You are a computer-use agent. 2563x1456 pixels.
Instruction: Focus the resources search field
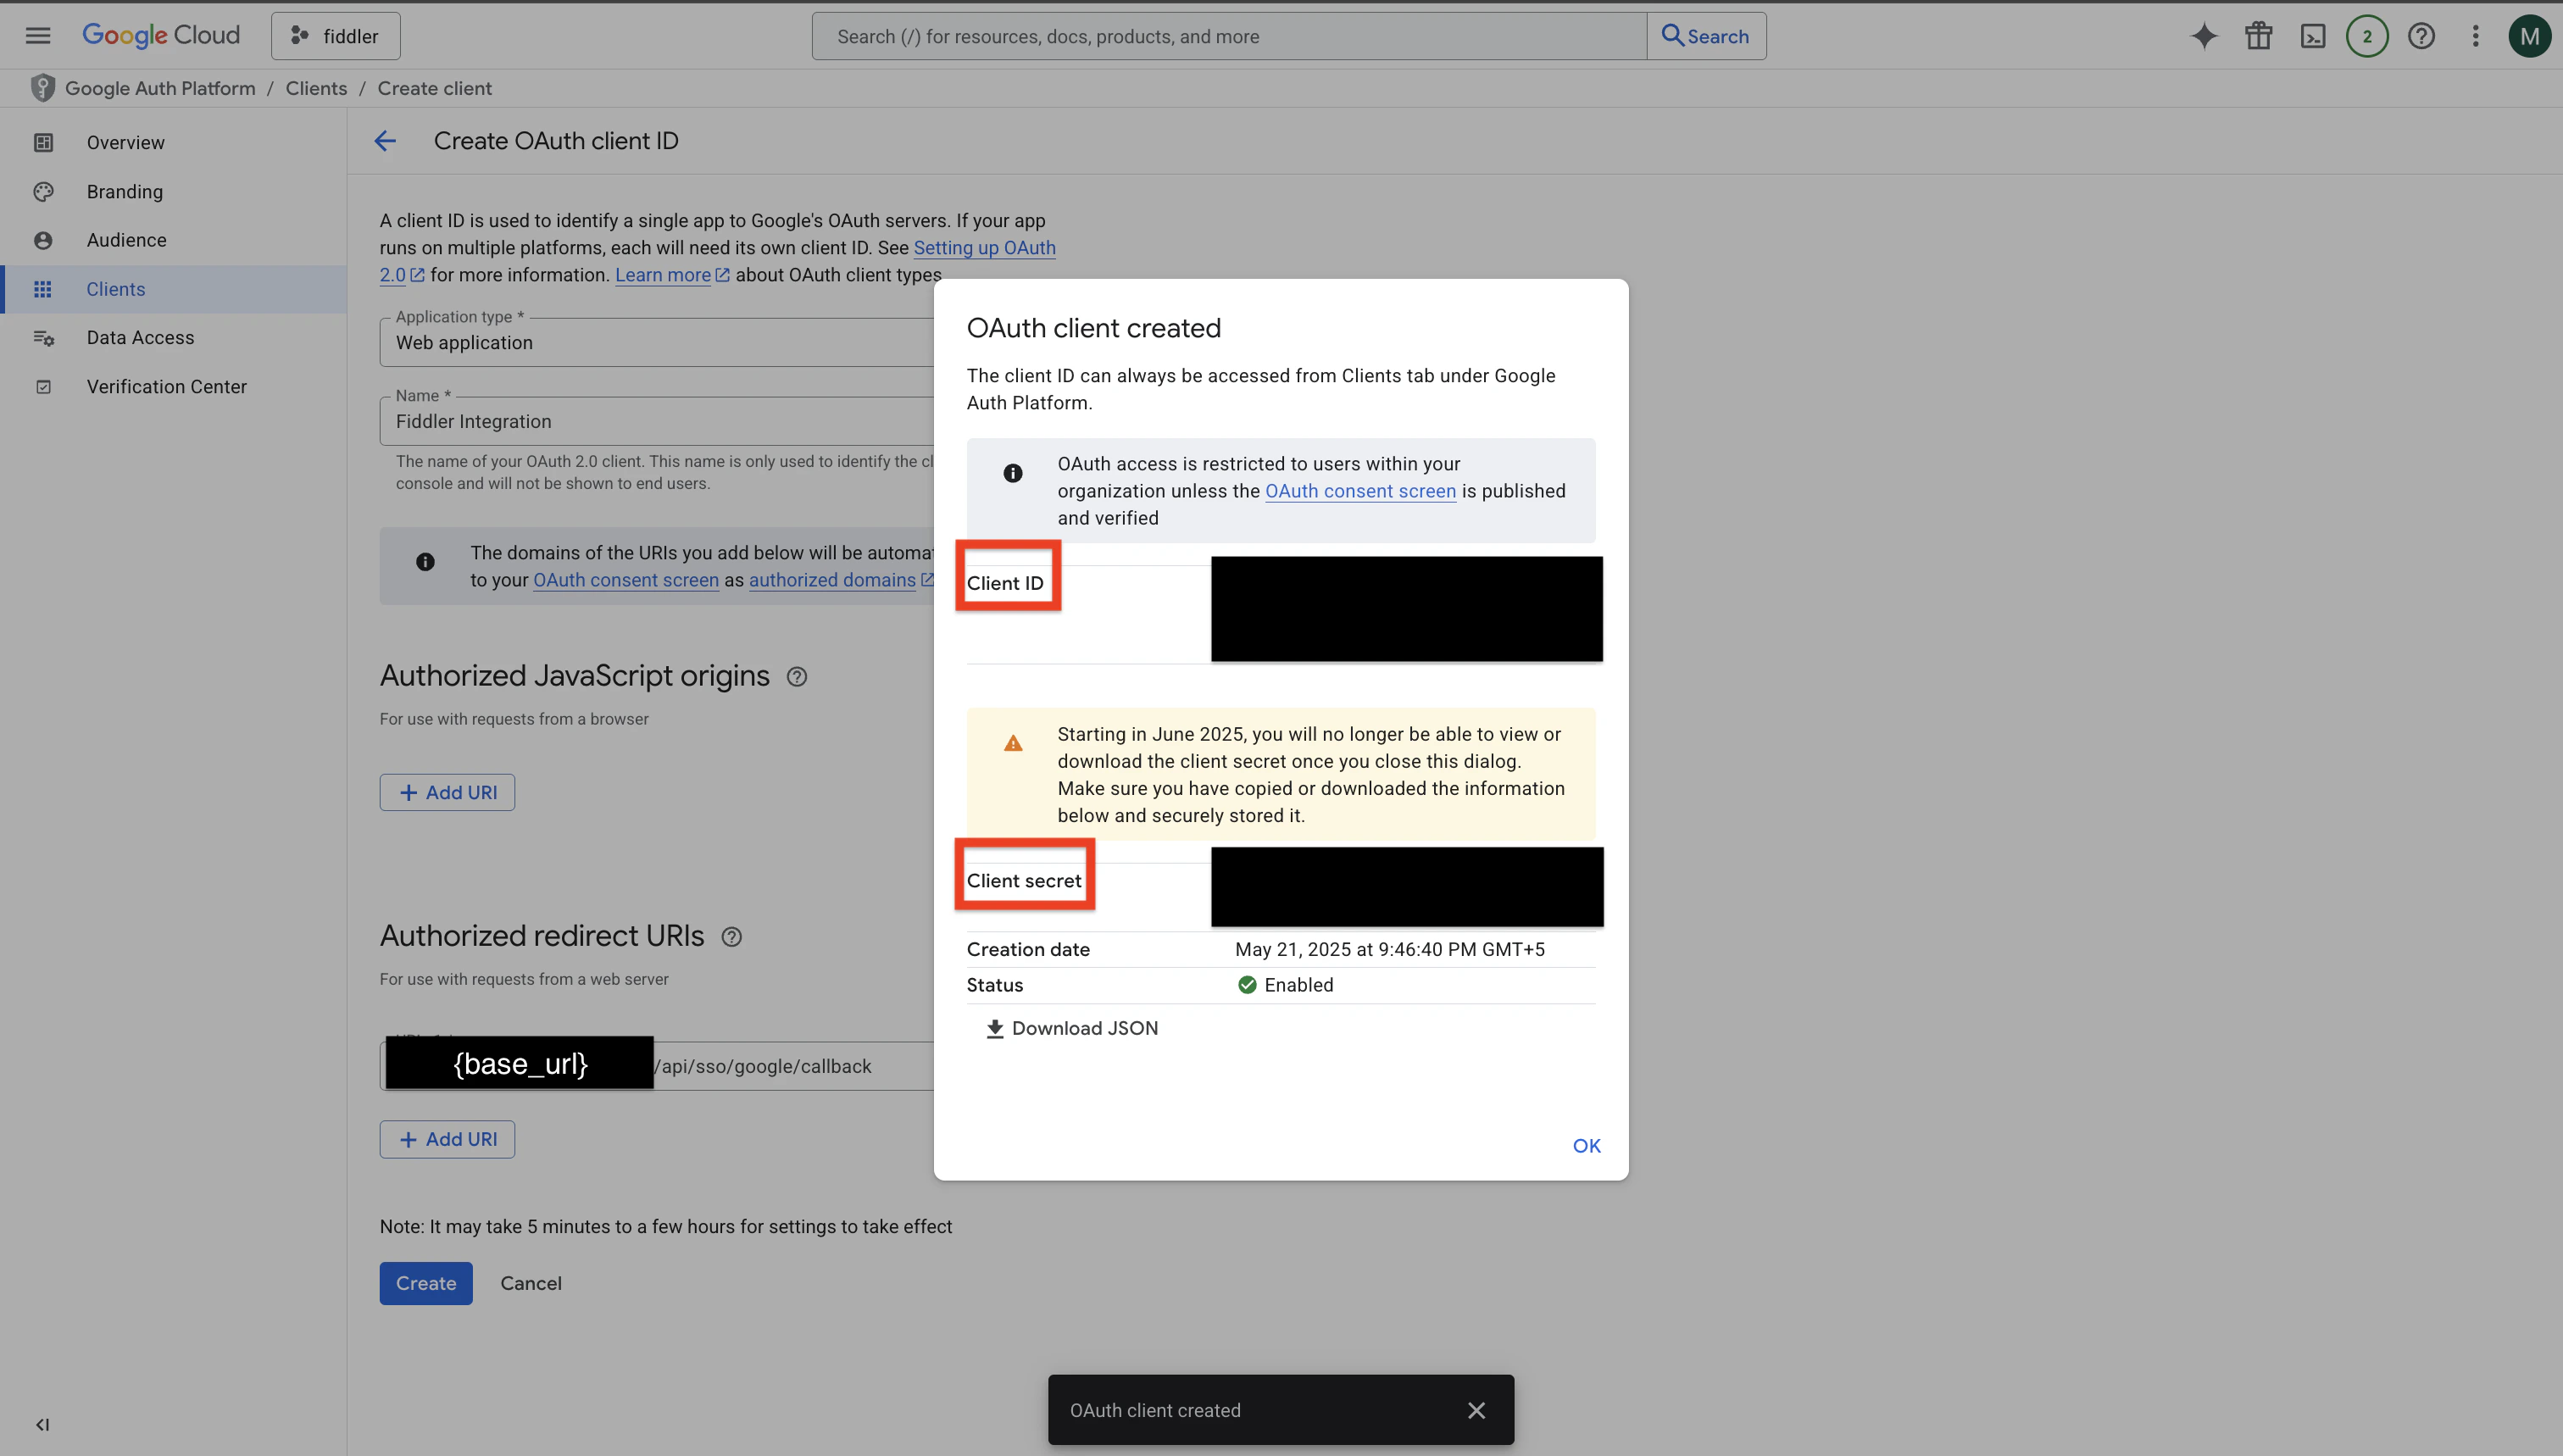[x=1229, y=36]
